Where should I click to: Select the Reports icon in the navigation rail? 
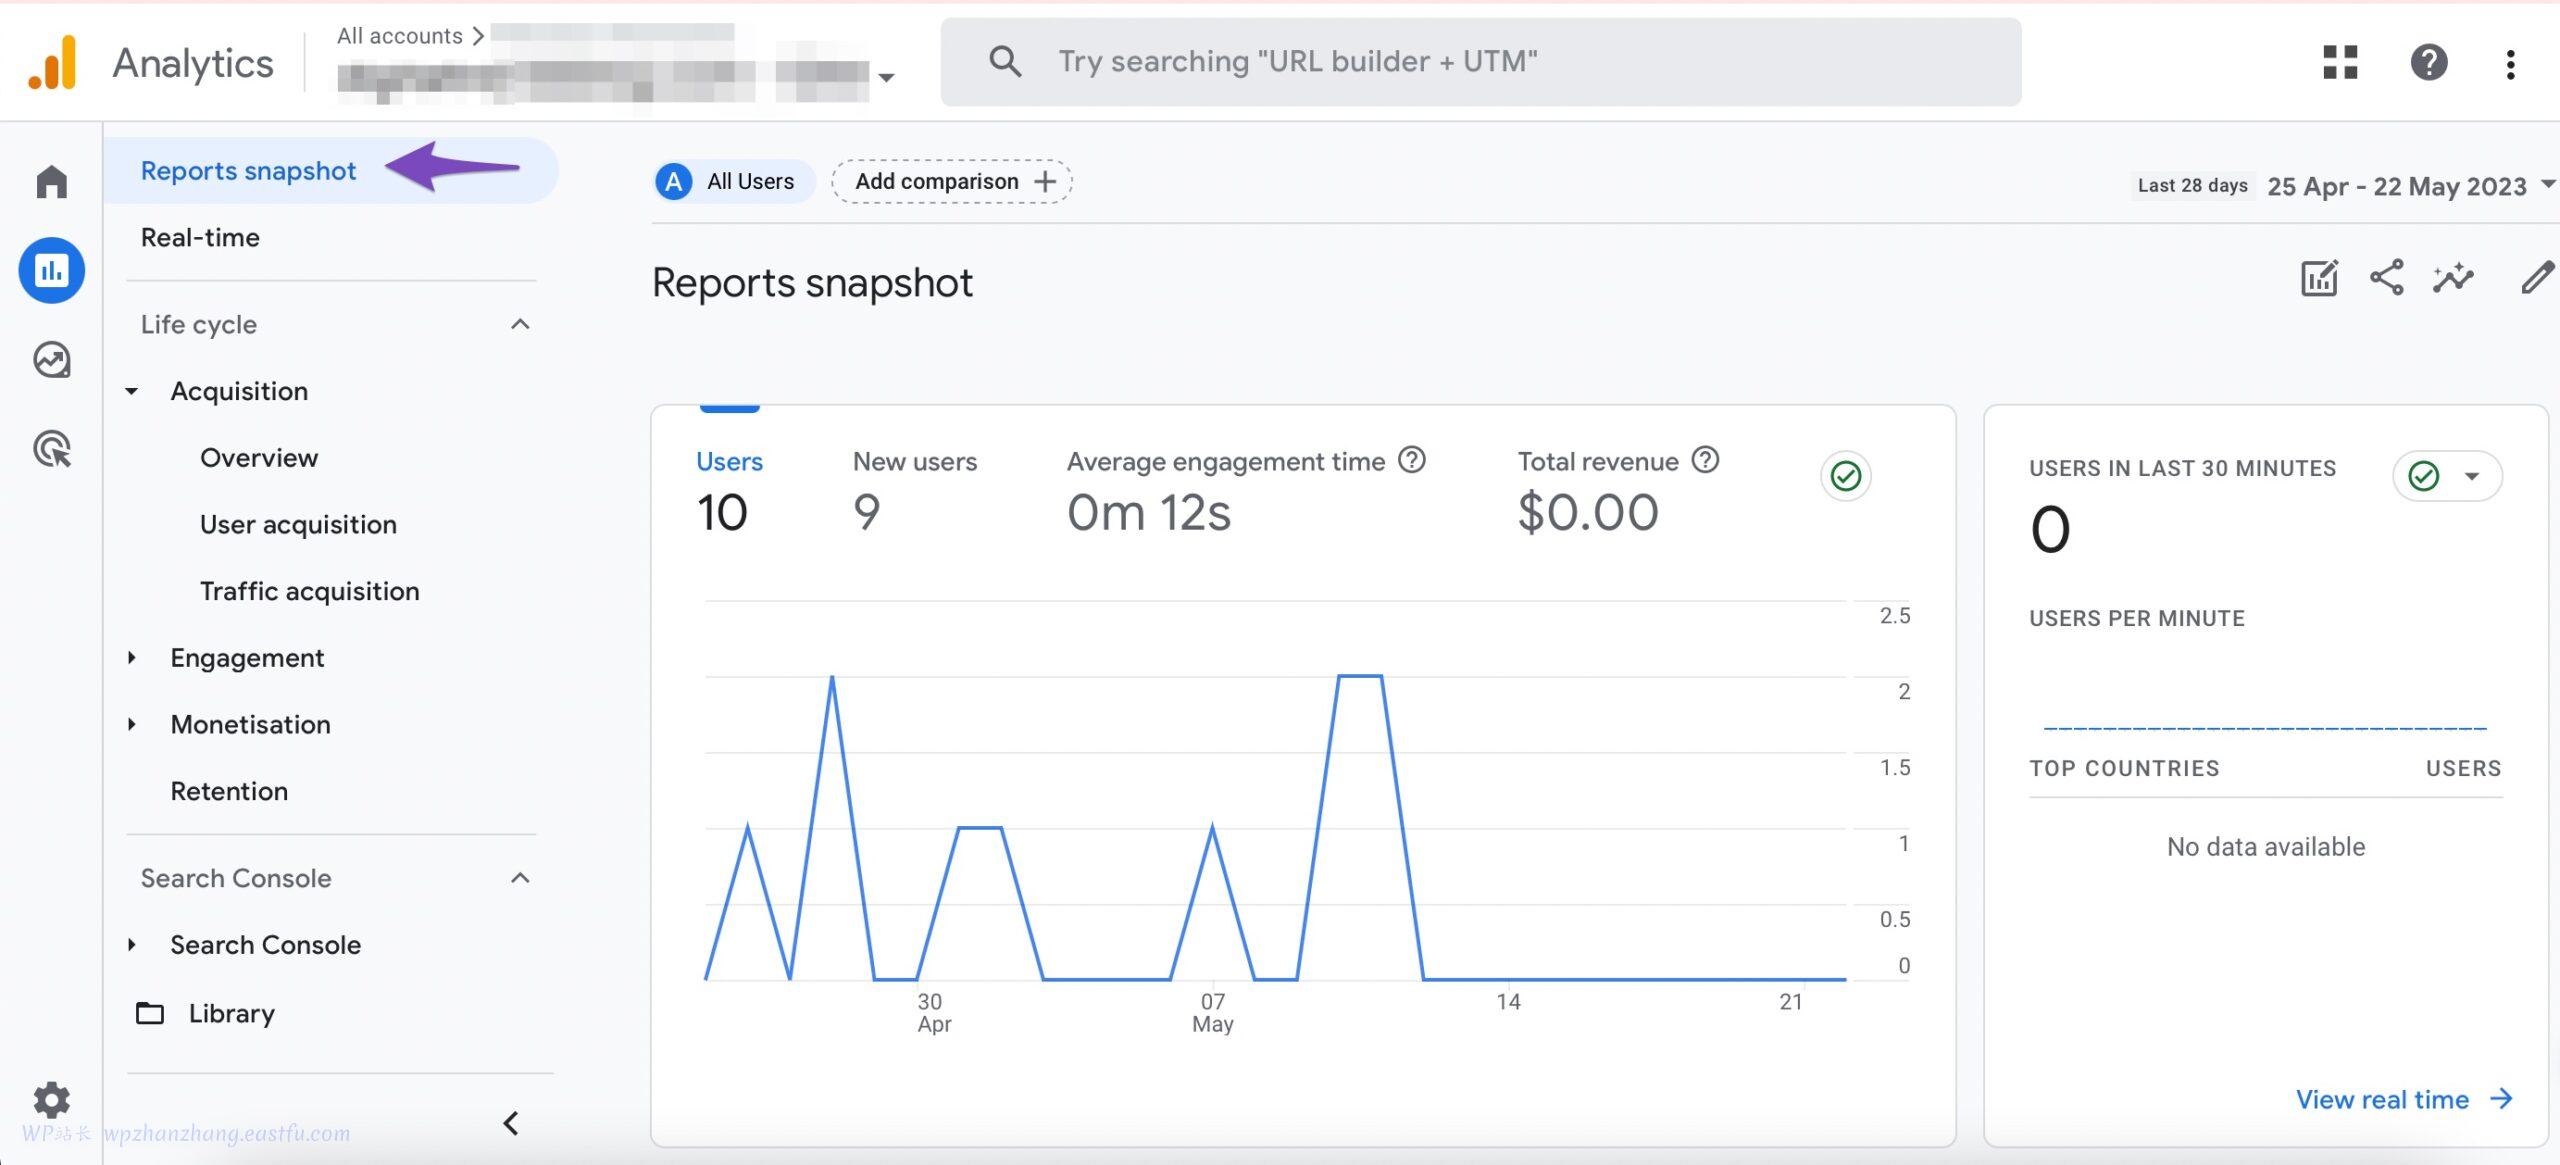[x=50, y=270]
